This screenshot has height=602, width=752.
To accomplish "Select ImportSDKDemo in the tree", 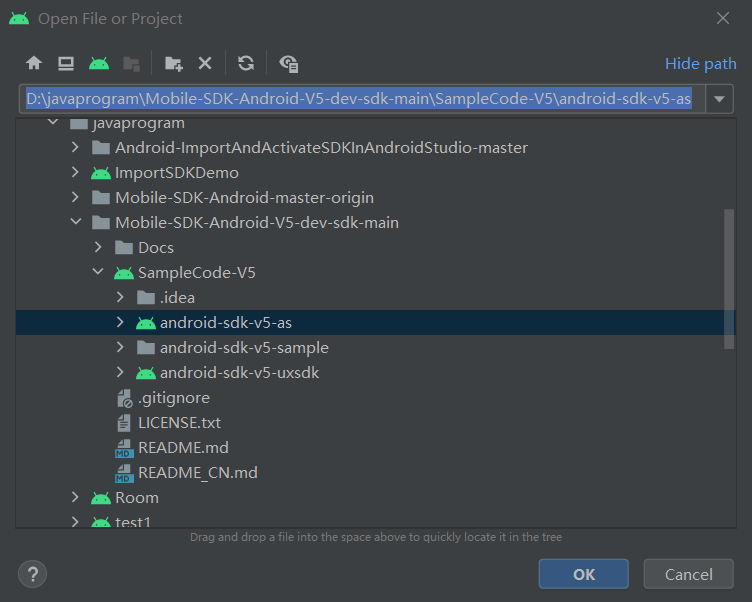I will tap(176, 173).
